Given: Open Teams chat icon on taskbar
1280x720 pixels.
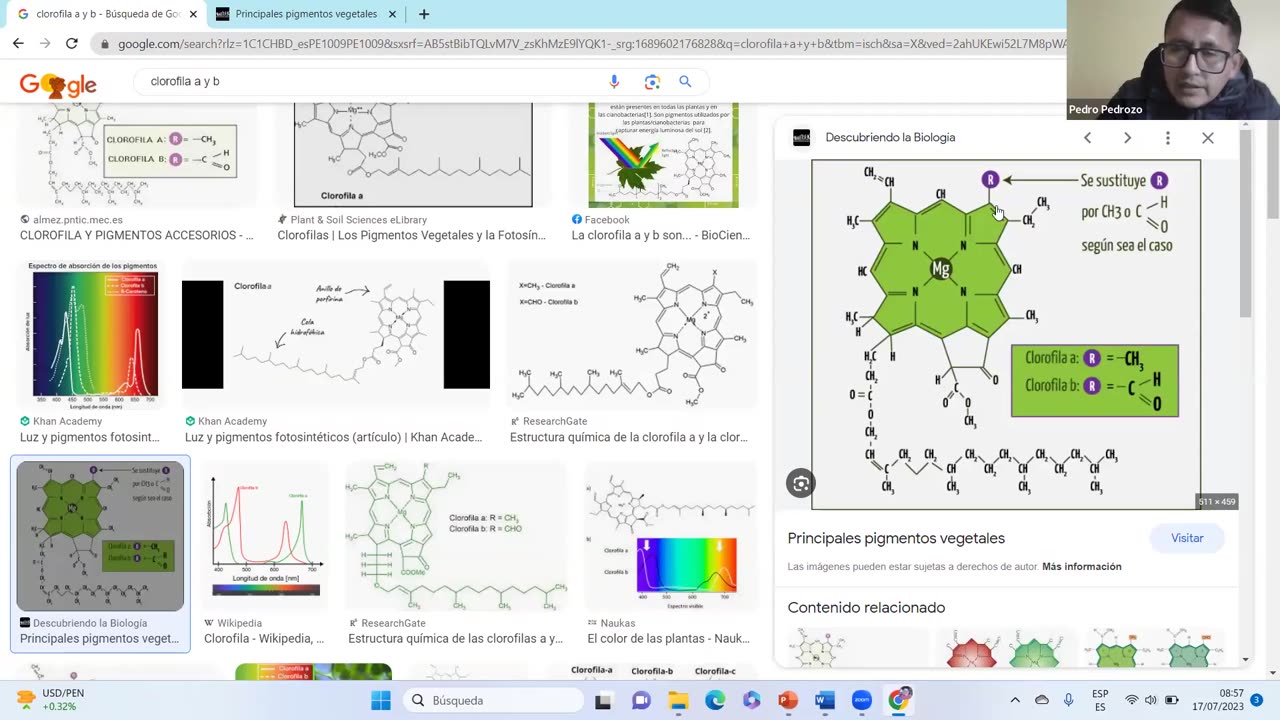Looking at the screenshot, I should [641, 700].
